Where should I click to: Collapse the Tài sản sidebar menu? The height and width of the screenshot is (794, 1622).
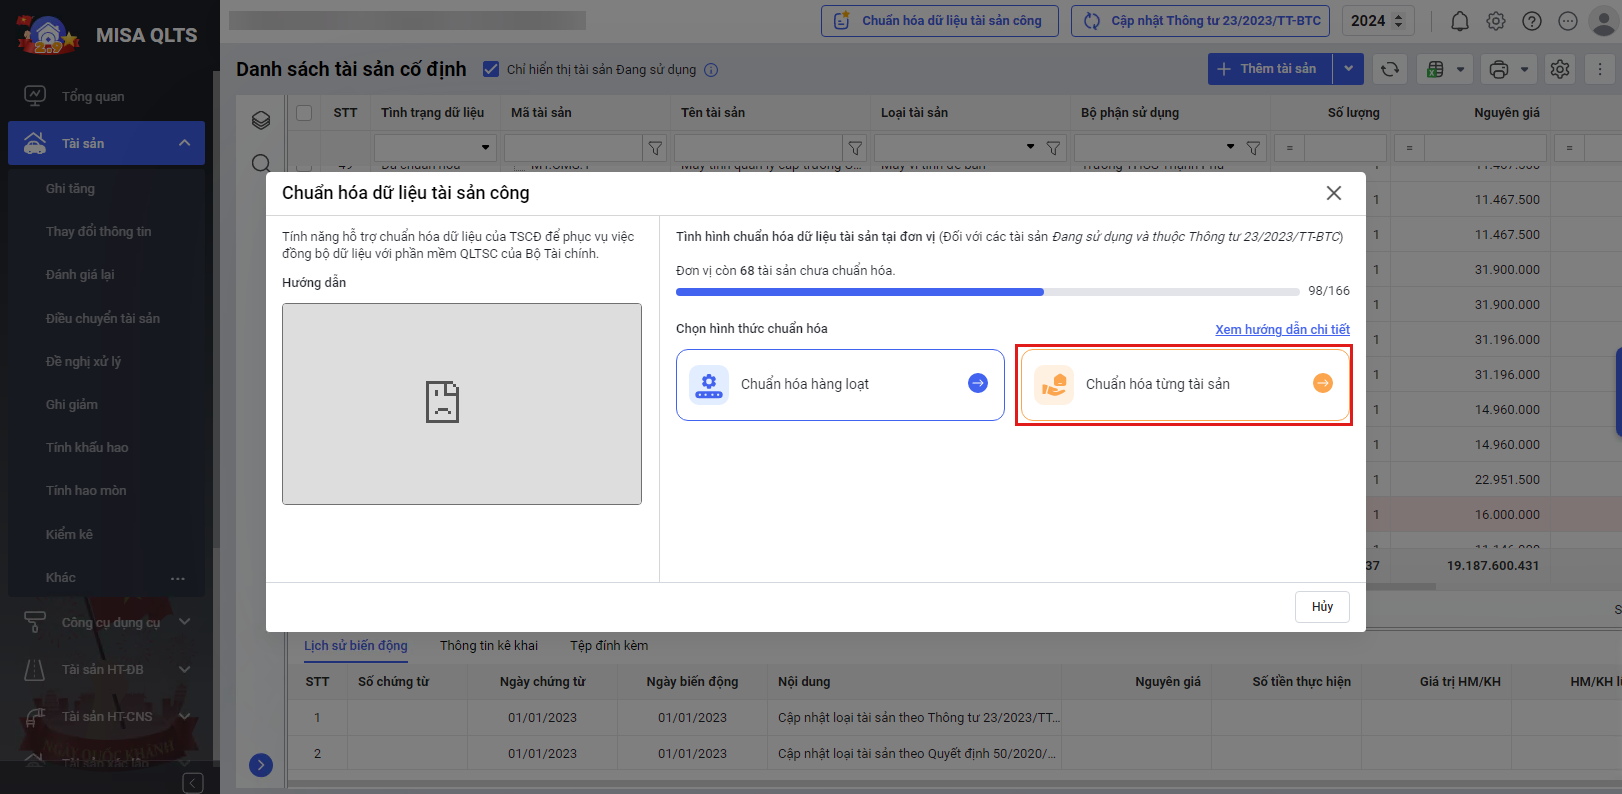184,143
